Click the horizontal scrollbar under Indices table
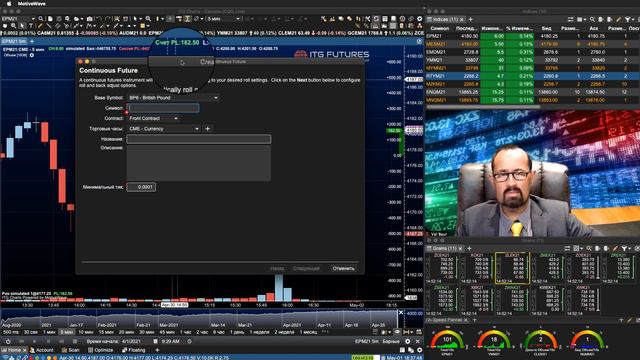This screenshot has width=640, height=360. [482, 107]
